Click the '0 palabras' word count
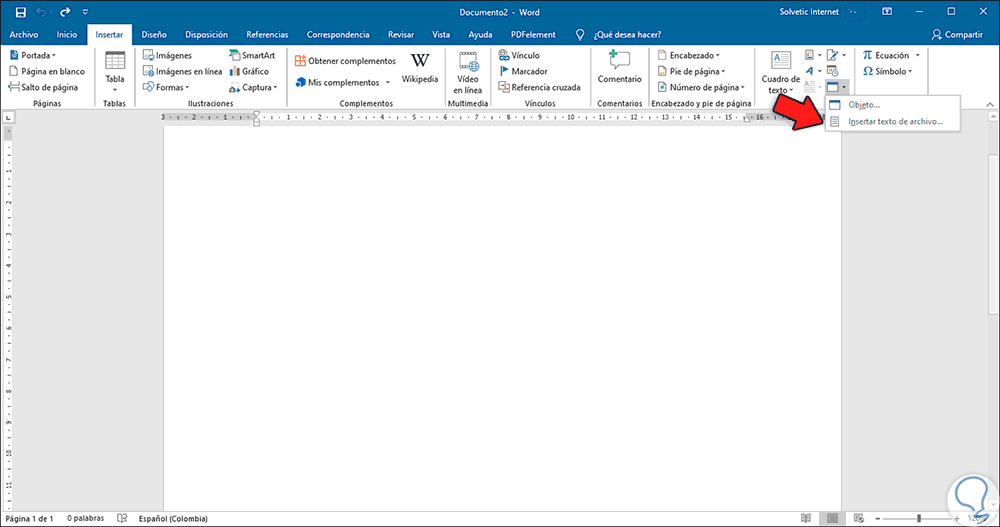1000x527 pixels. [85, 519]
